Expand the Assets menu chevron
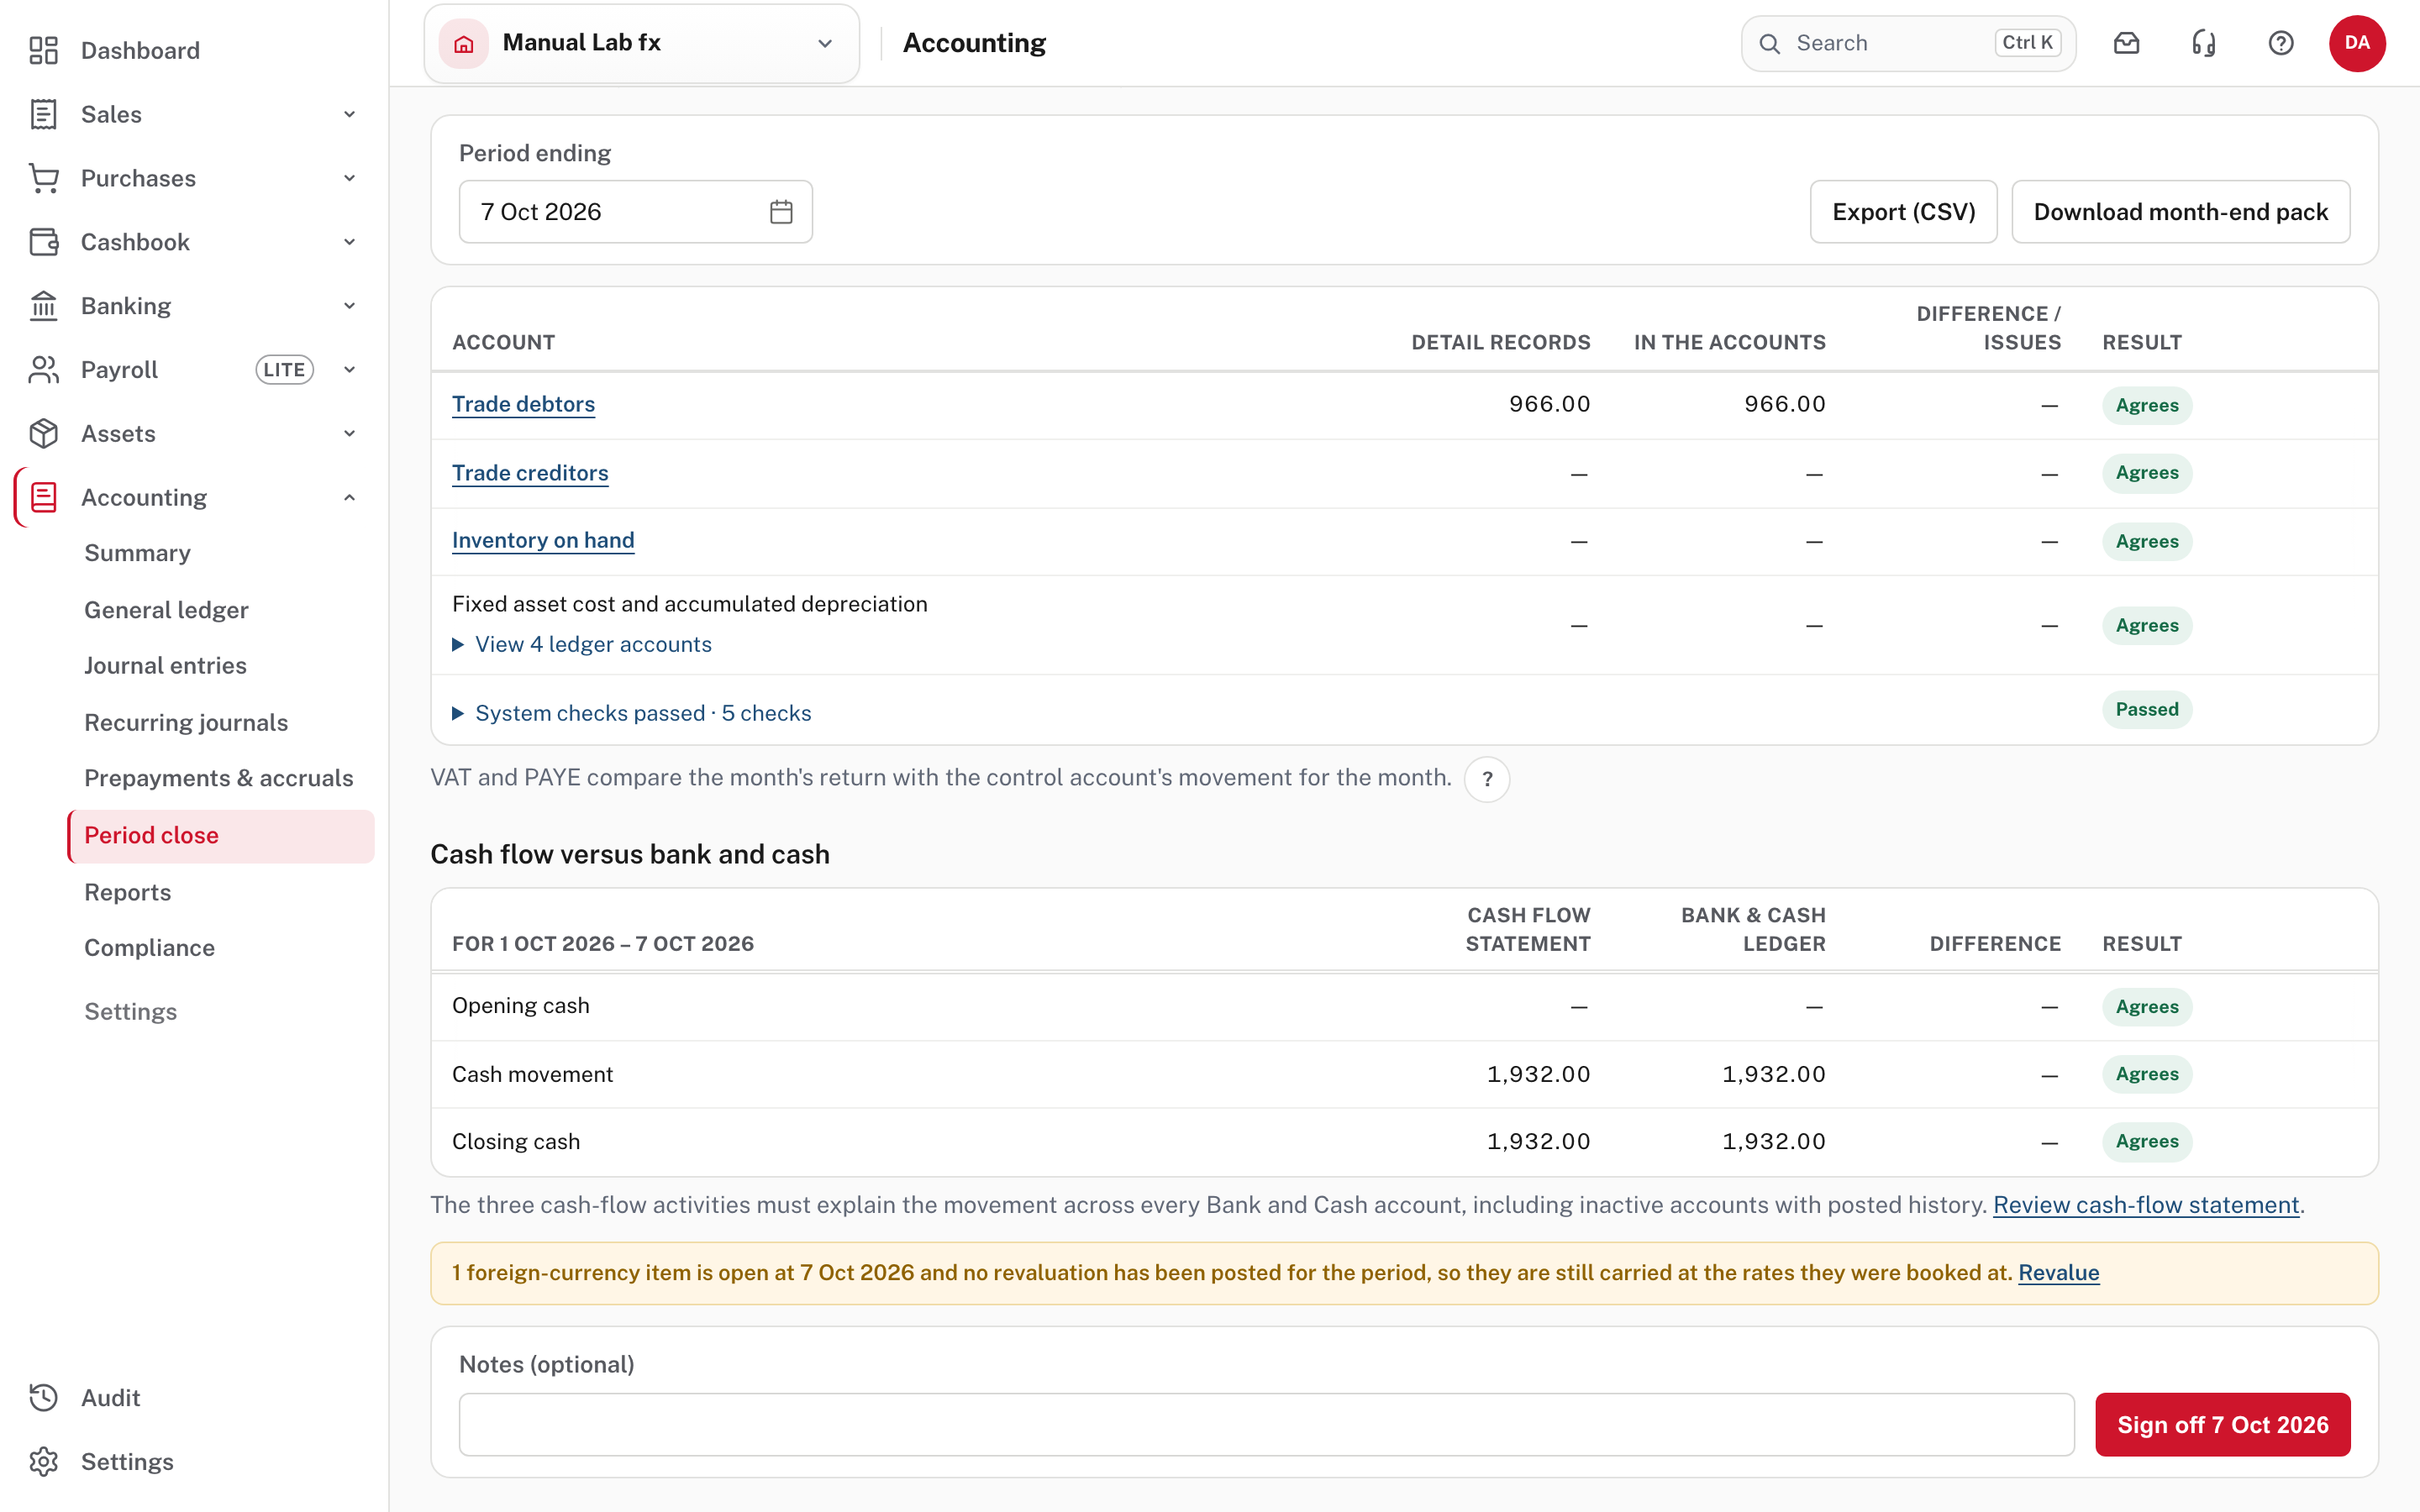The width and height of the screenshot is (2420, 1512). click(349, 434)
